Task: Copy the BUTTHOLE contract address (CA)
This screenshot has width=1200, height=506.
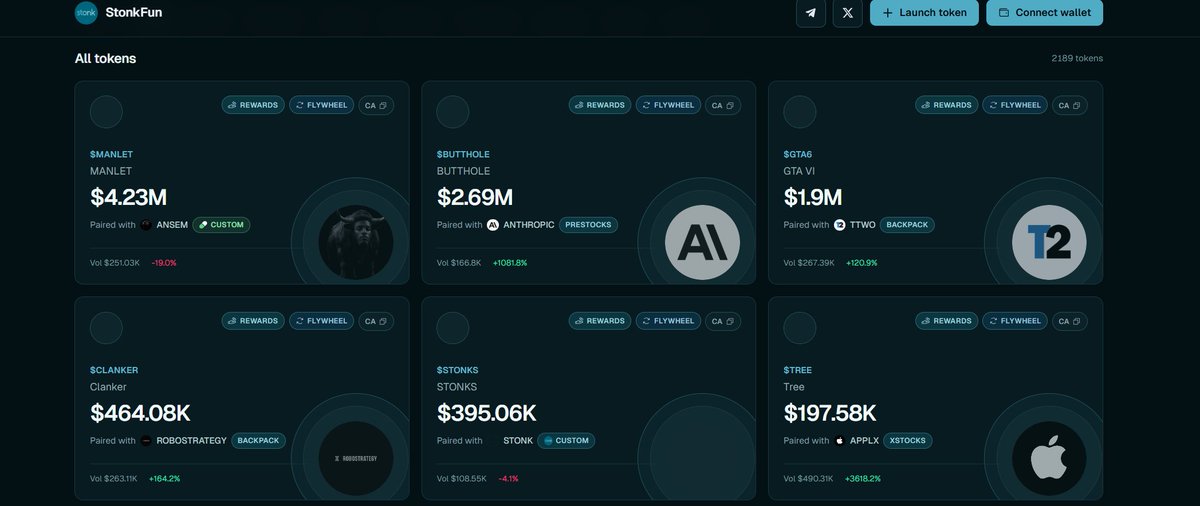Action: (x=722, y=105)
